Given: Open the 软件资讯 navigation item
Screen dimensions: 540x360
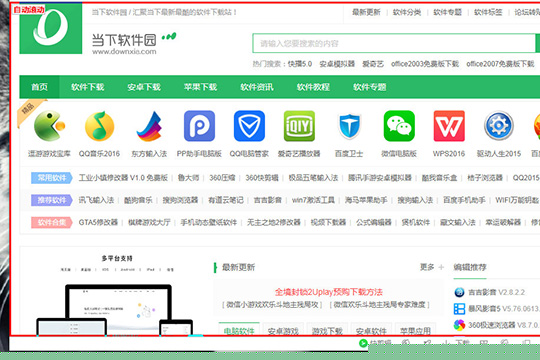Looking at the screenshot, I should pyautogui.click(x=257, y=87).
